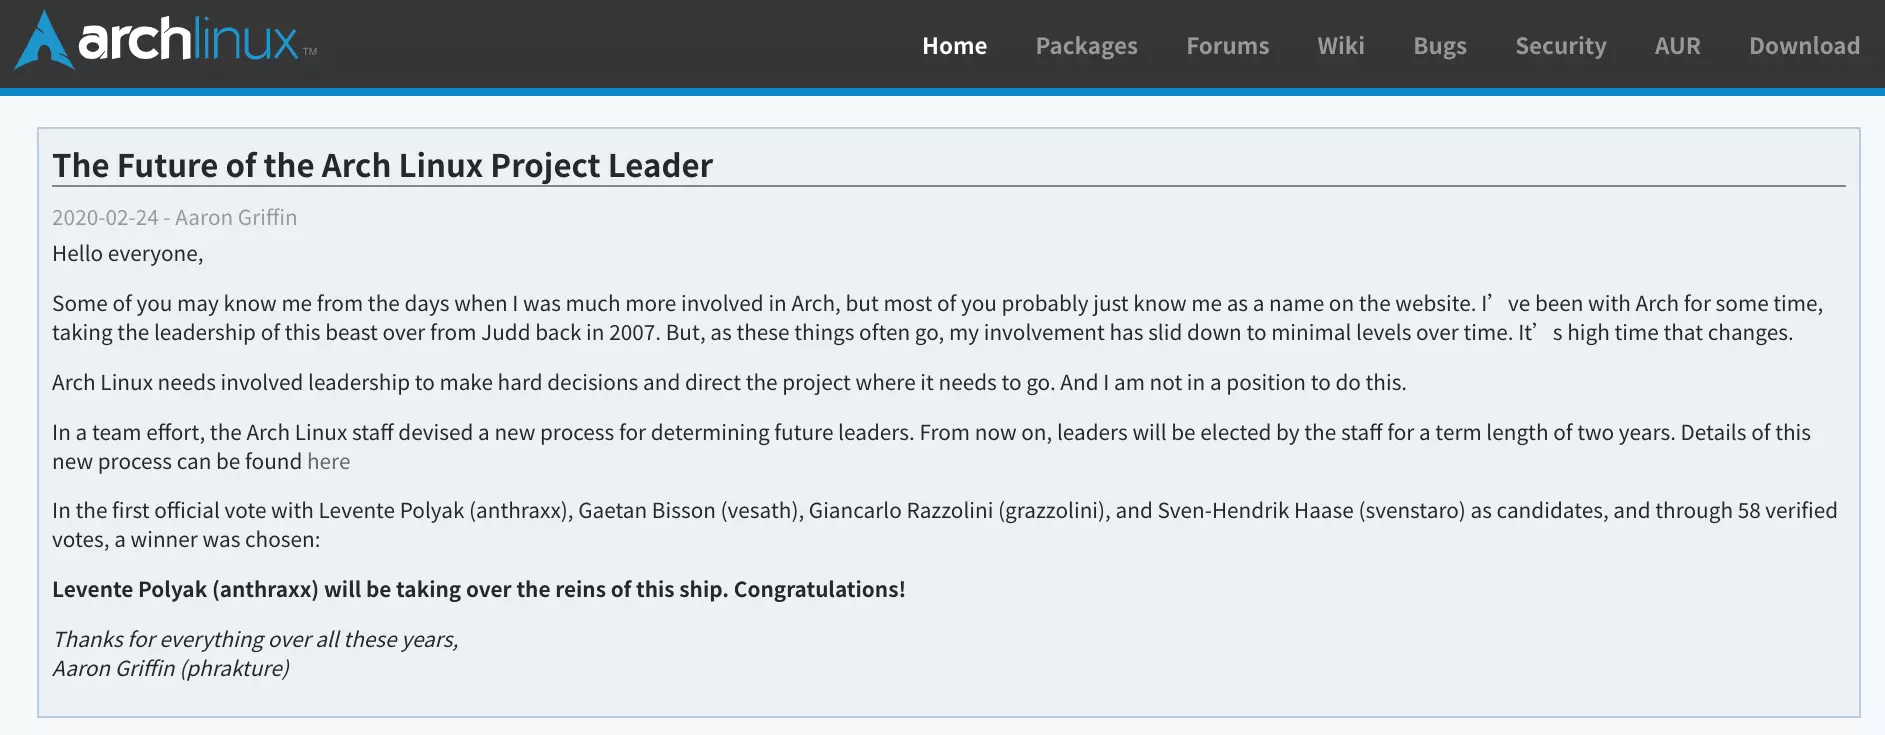Click the paragraph listing vote candidates

tap(944, 525)
